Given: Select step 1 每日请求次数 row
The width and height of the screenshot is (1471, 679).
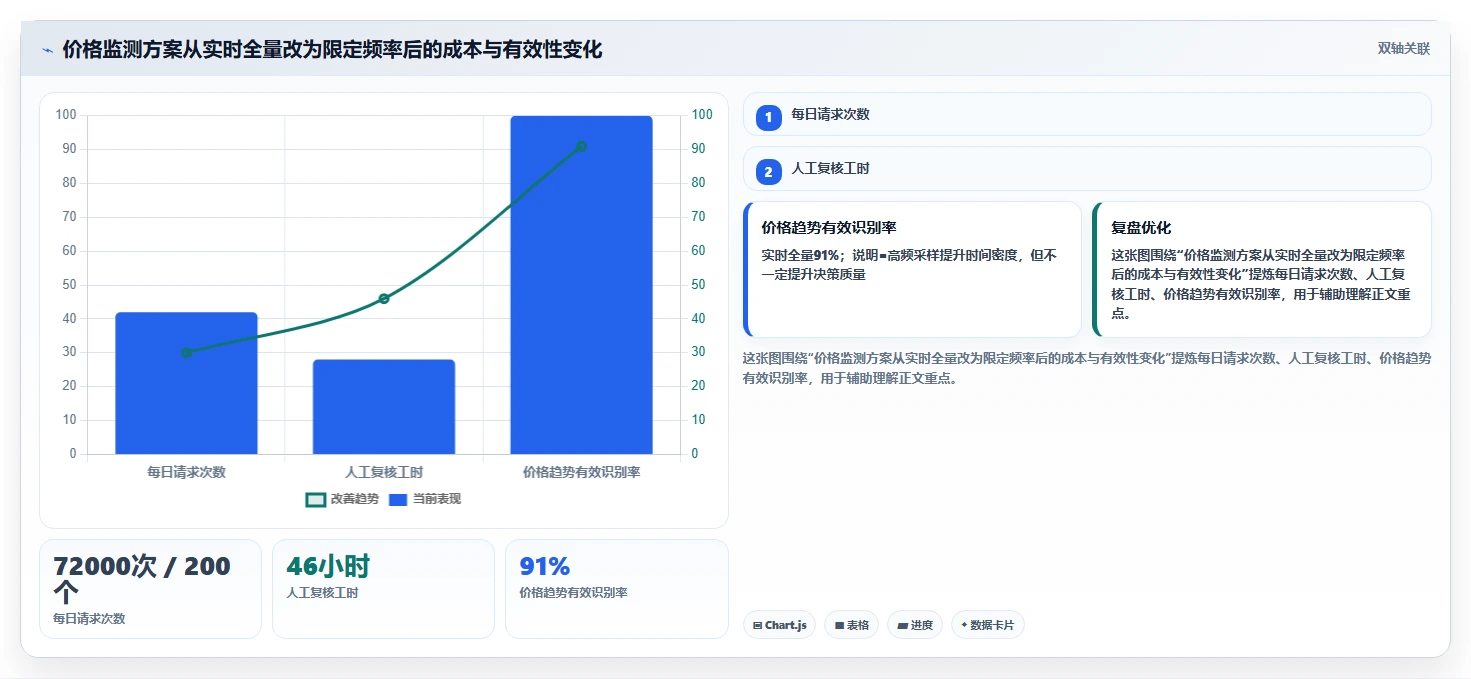Looking at the screenshot, I should click(x=1087, y=114).
